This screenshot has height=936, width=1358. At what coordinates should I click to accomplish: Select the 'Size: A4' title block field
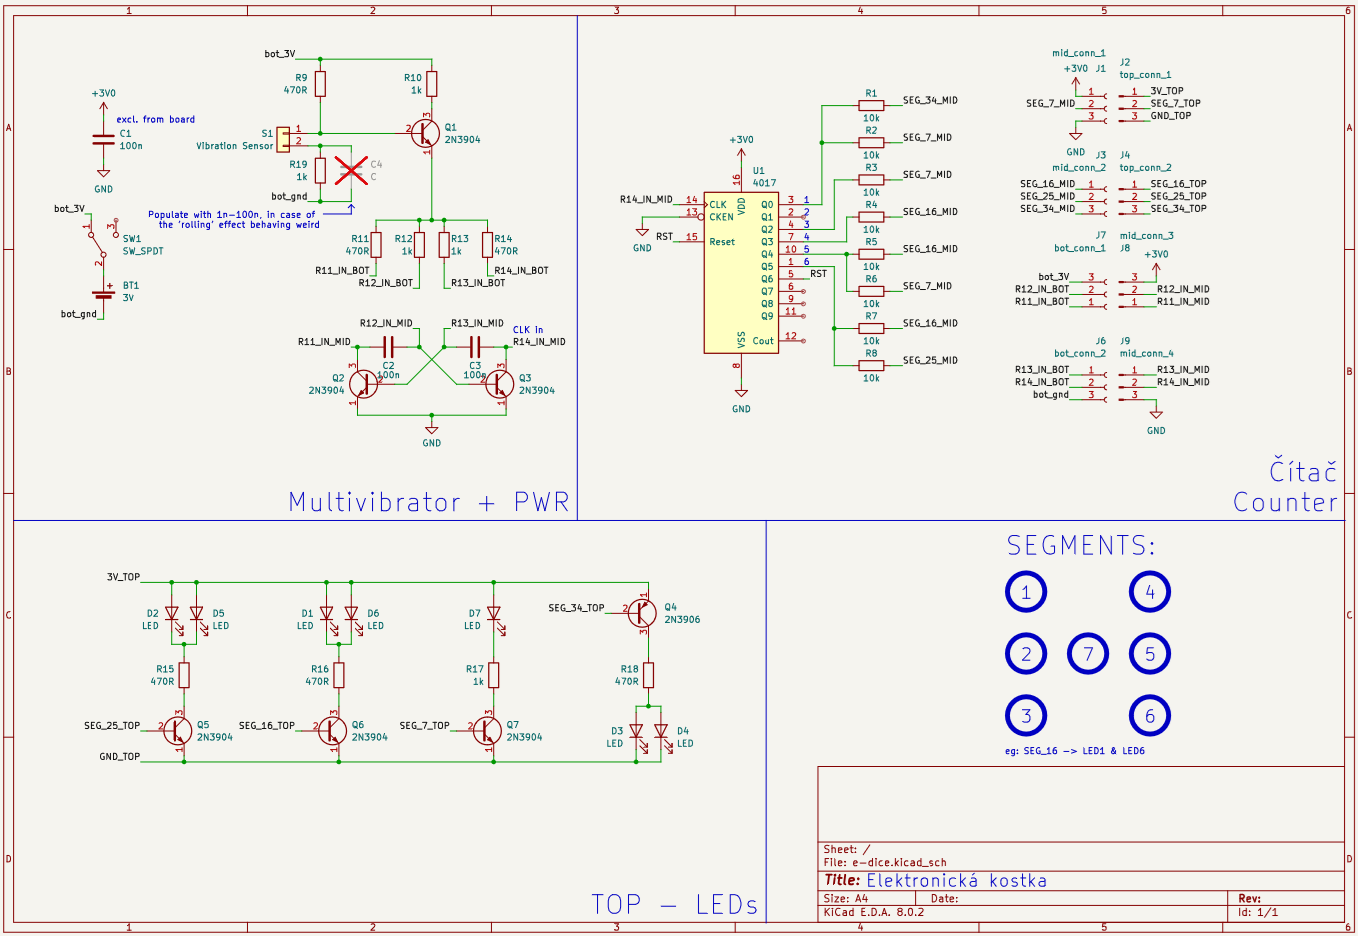pyautogui.click(x=846, y=899)
